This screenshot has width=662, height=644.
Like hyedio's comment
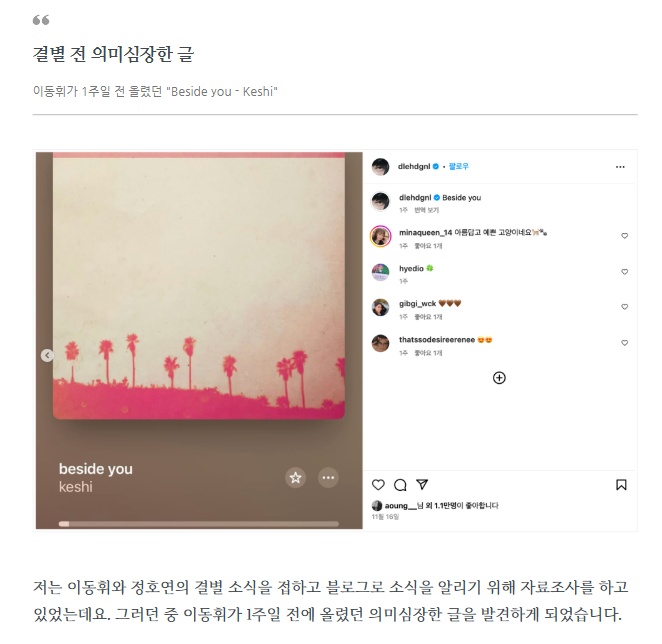(624, 272)
